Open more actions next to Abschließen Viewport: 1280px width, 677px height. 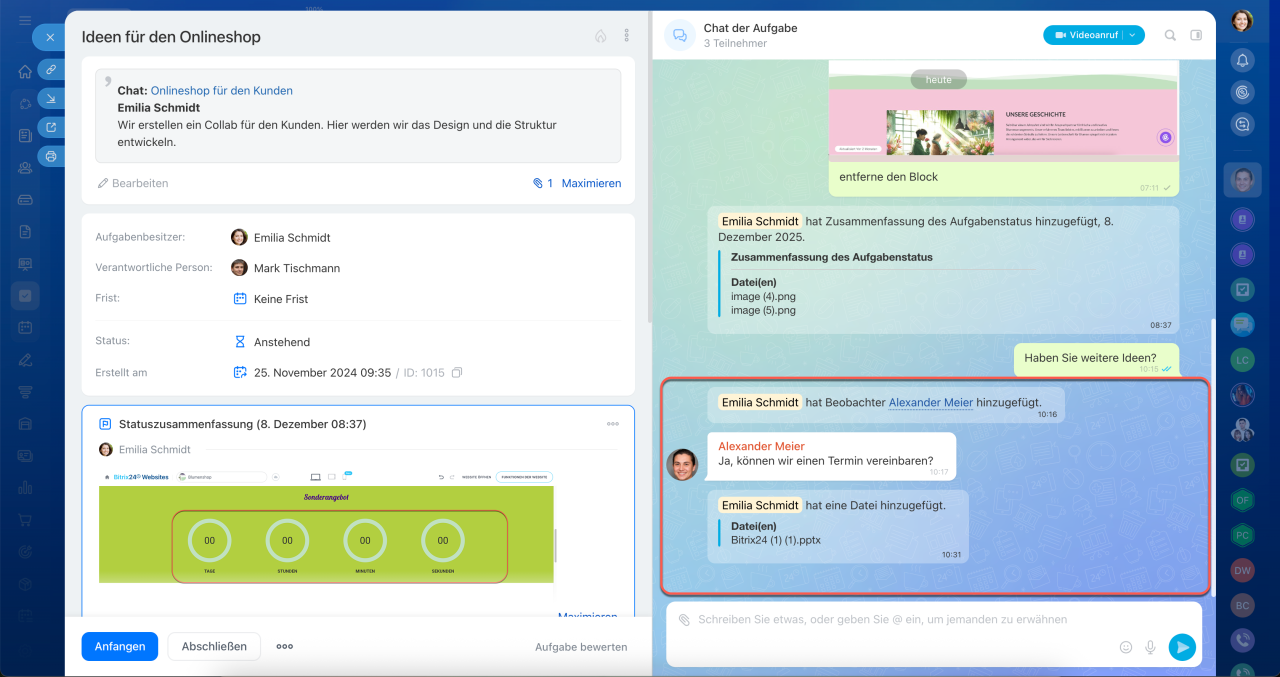pos(285,647)
